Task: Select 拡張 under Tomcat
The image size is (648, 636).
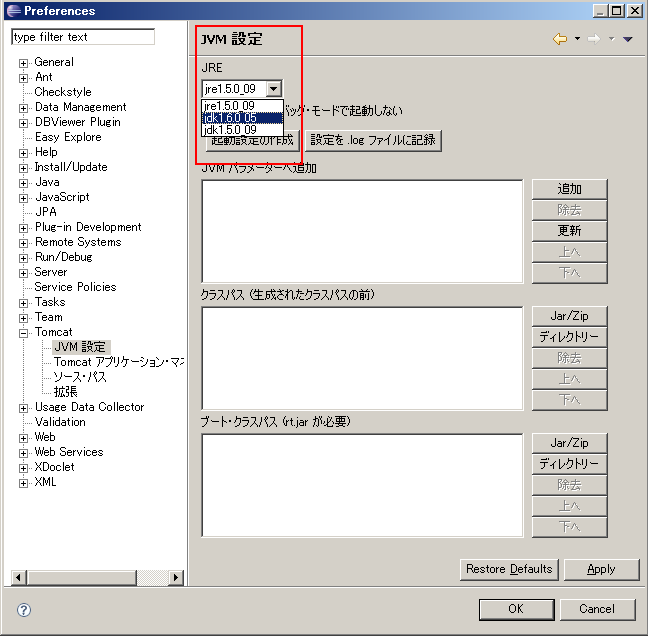Action: [x=65, y=392]
